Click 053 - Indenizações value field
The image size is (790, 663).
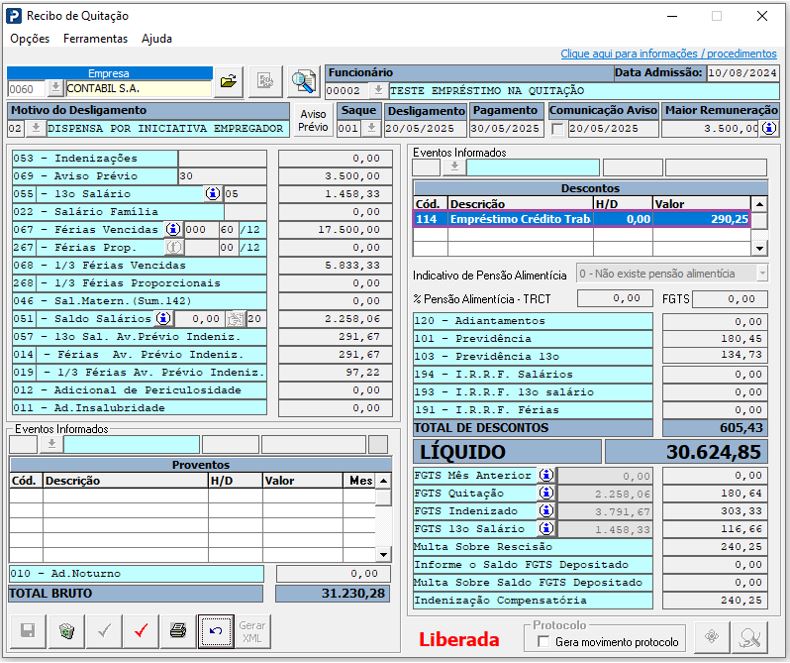coord(335,158)
